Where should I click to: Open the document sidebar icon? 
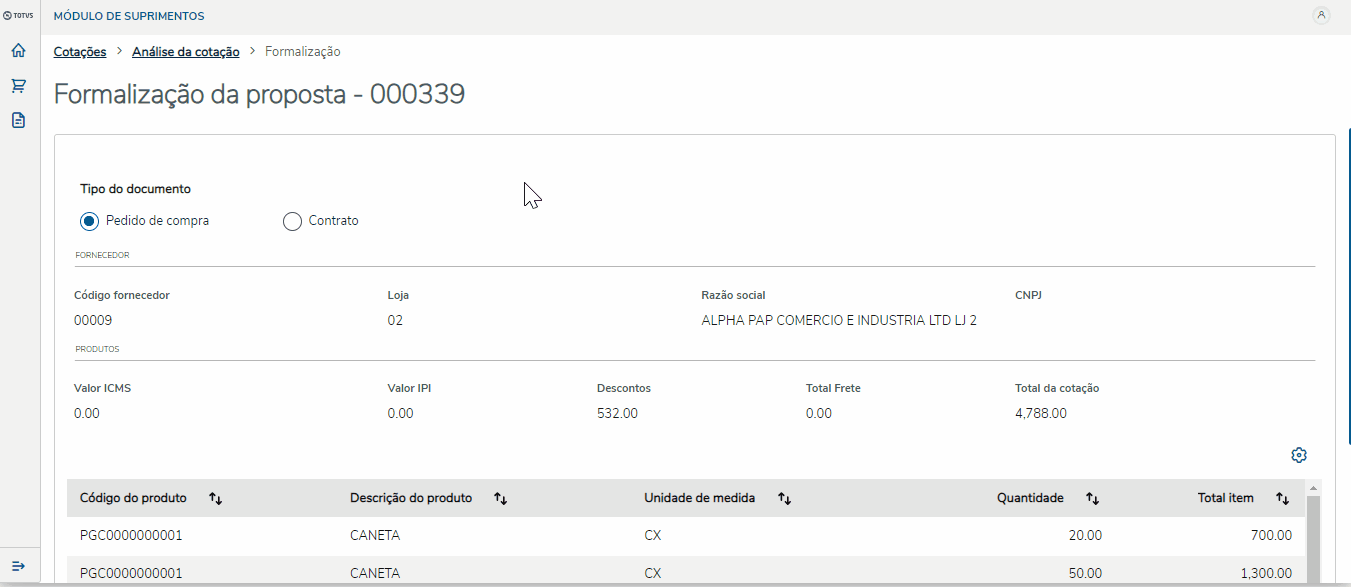[18, 120]
